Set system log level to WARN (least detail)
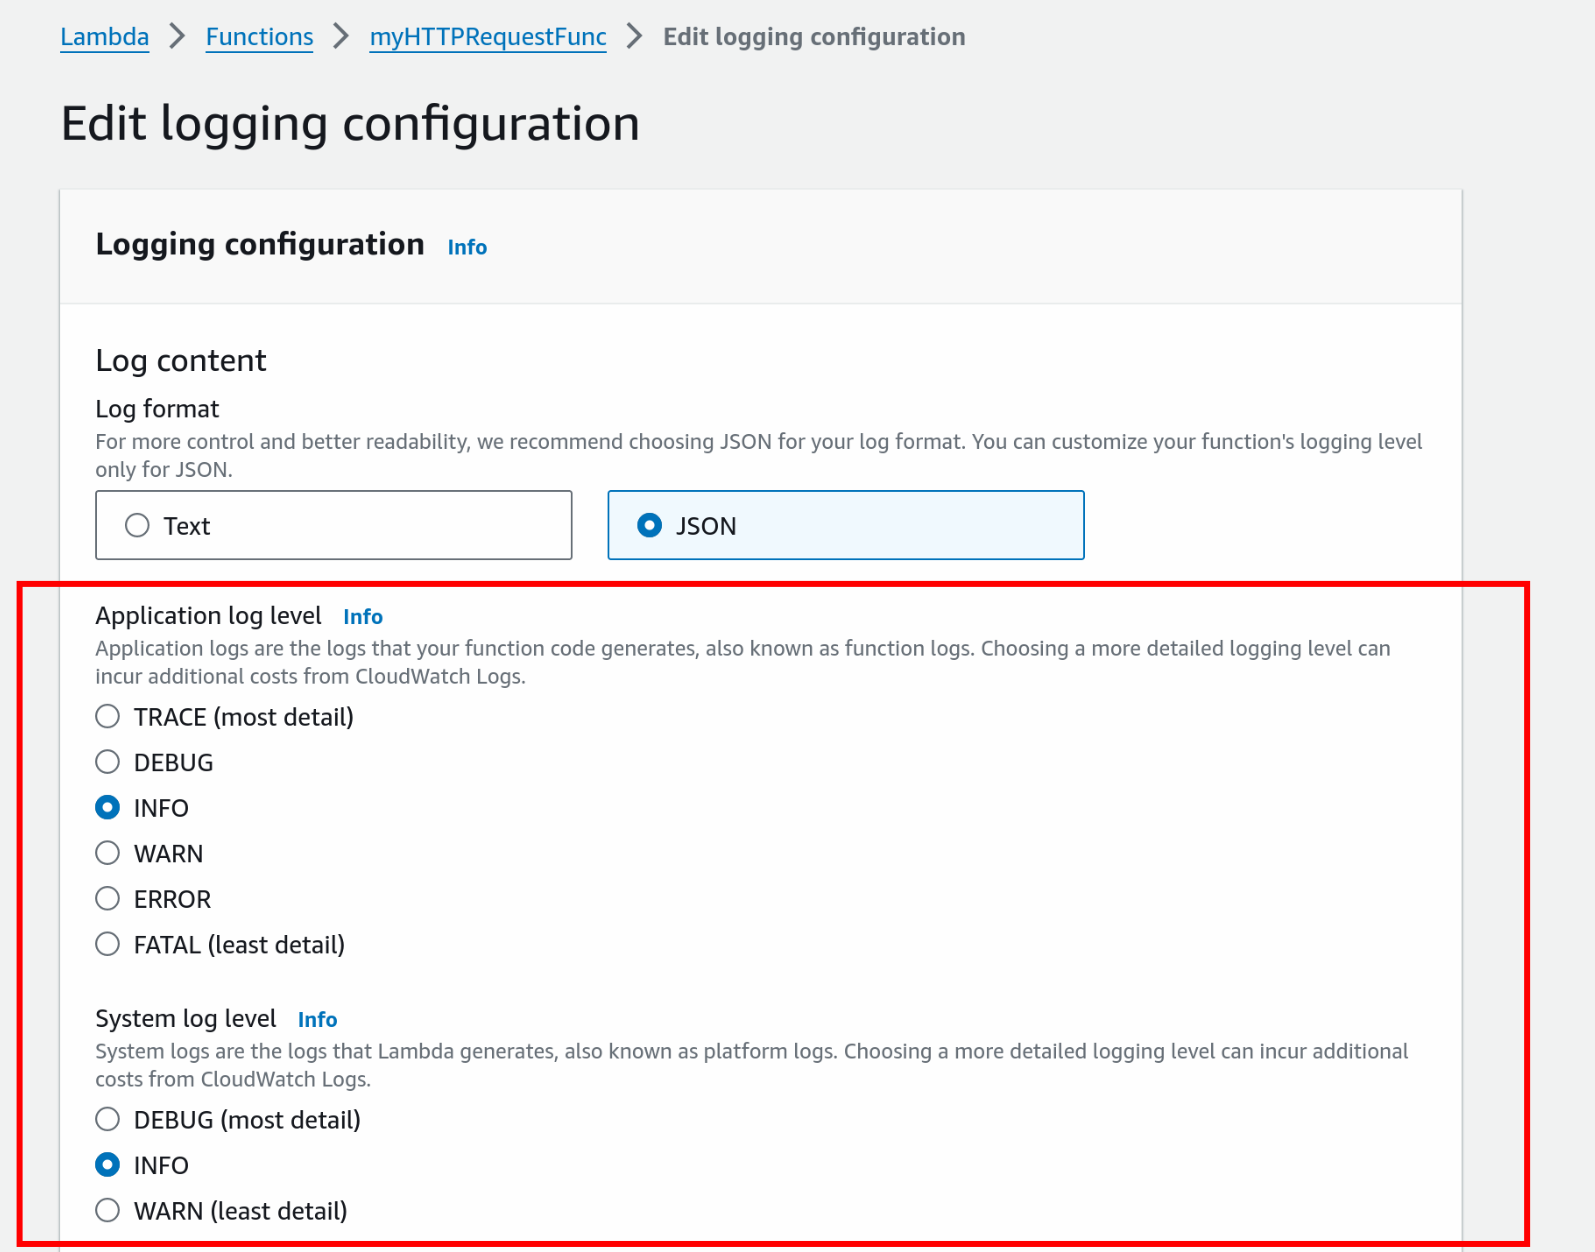 click(108, 1210)
